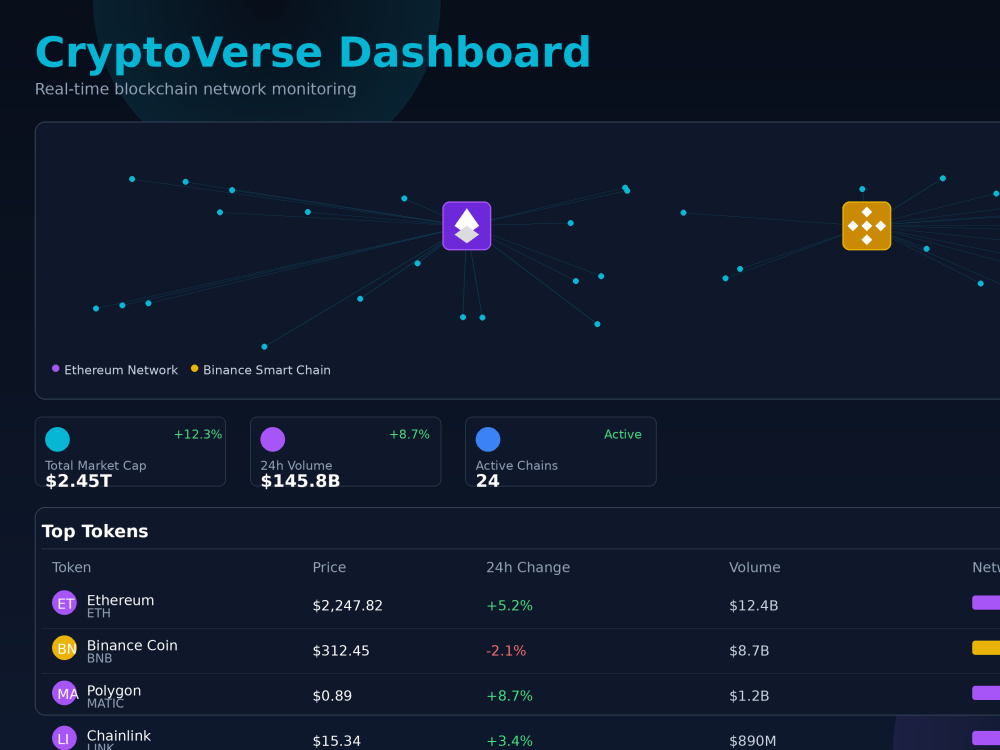Click the +12.3% market cap change
This screenshot has height=750, width=1000.
click(x=198, y=434)
